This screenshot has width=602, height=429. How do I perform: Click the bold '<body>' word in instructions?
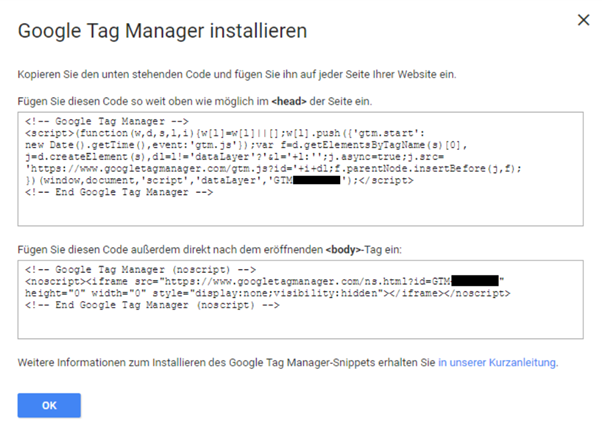point(343,250)
